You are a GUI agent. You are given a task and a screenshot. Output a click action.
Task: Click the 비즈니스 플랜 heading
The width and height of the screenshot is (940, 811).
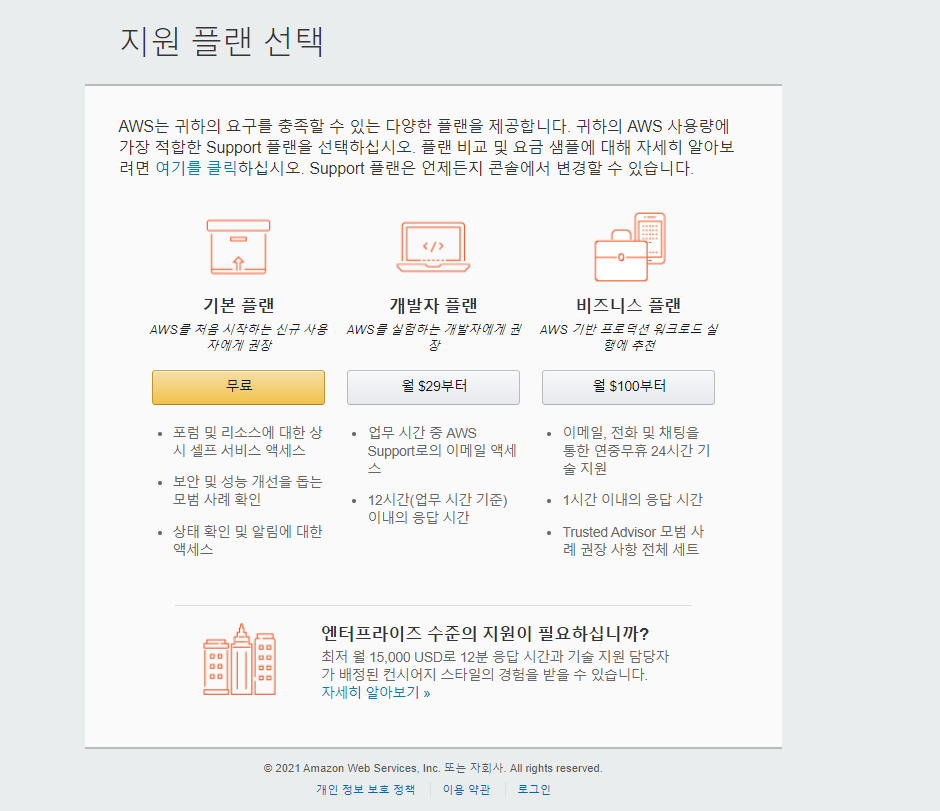(x=628, y=305)
